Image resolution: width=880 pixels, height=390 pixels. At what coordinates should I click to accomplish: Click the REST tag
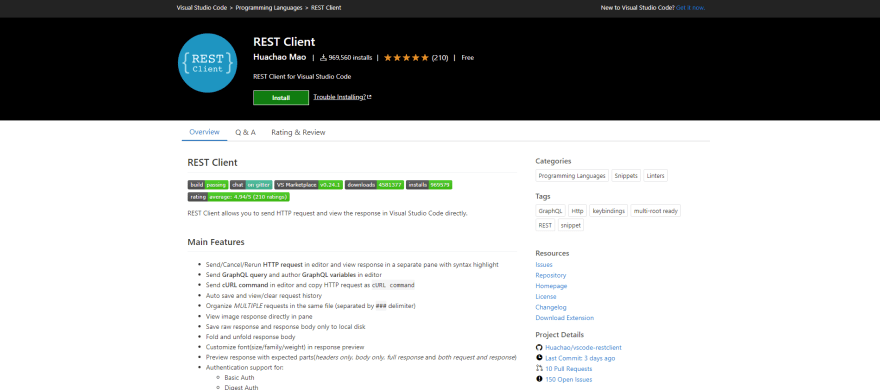(x=545, y=225)
